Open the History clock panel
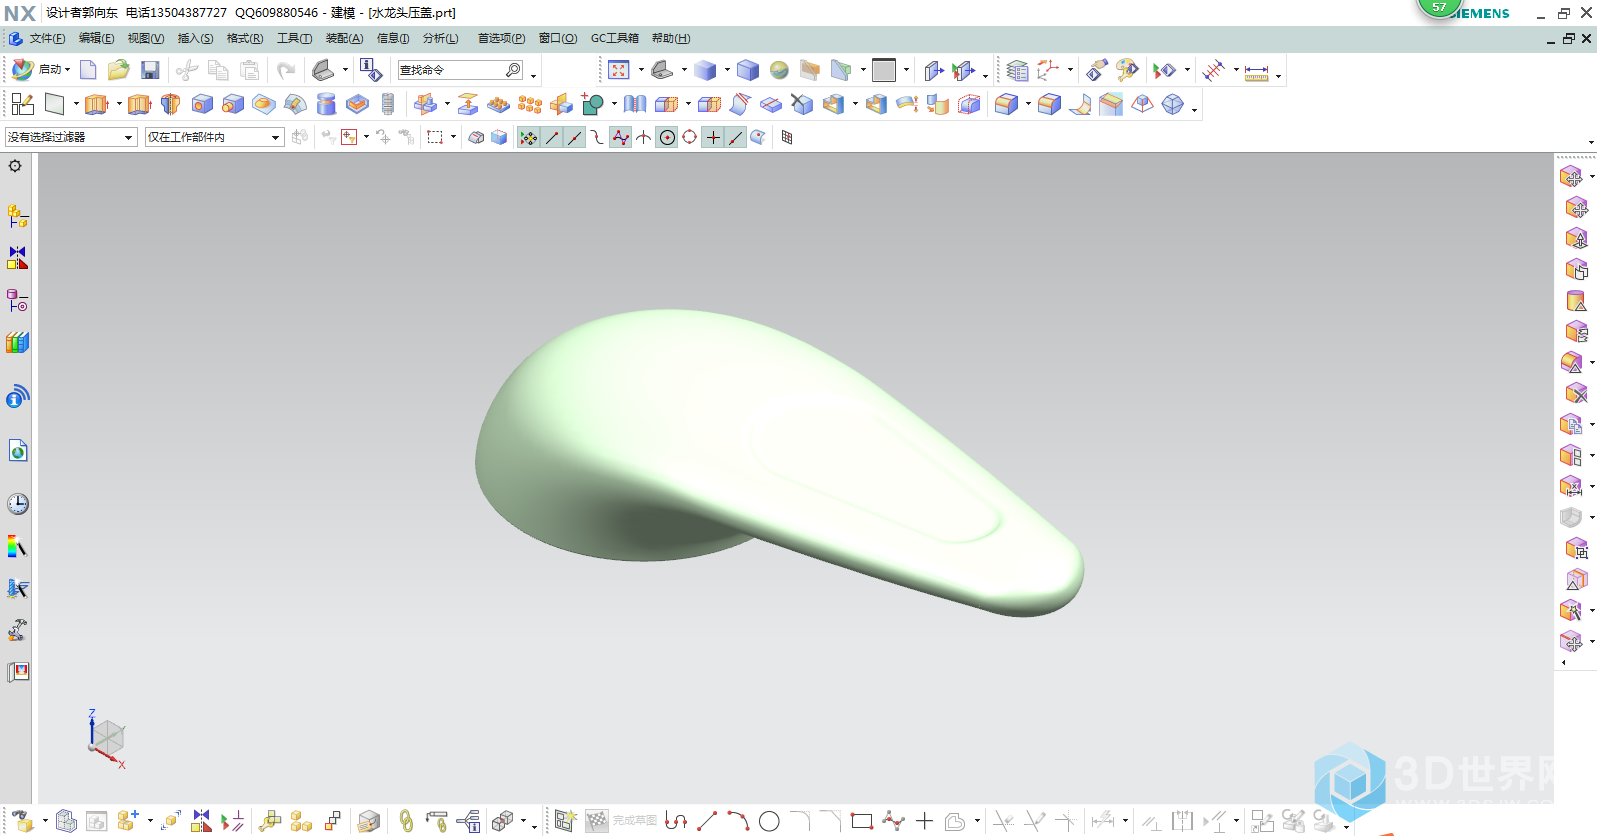The height and width of the screenshot is (836, 1597). click(18, 504)
